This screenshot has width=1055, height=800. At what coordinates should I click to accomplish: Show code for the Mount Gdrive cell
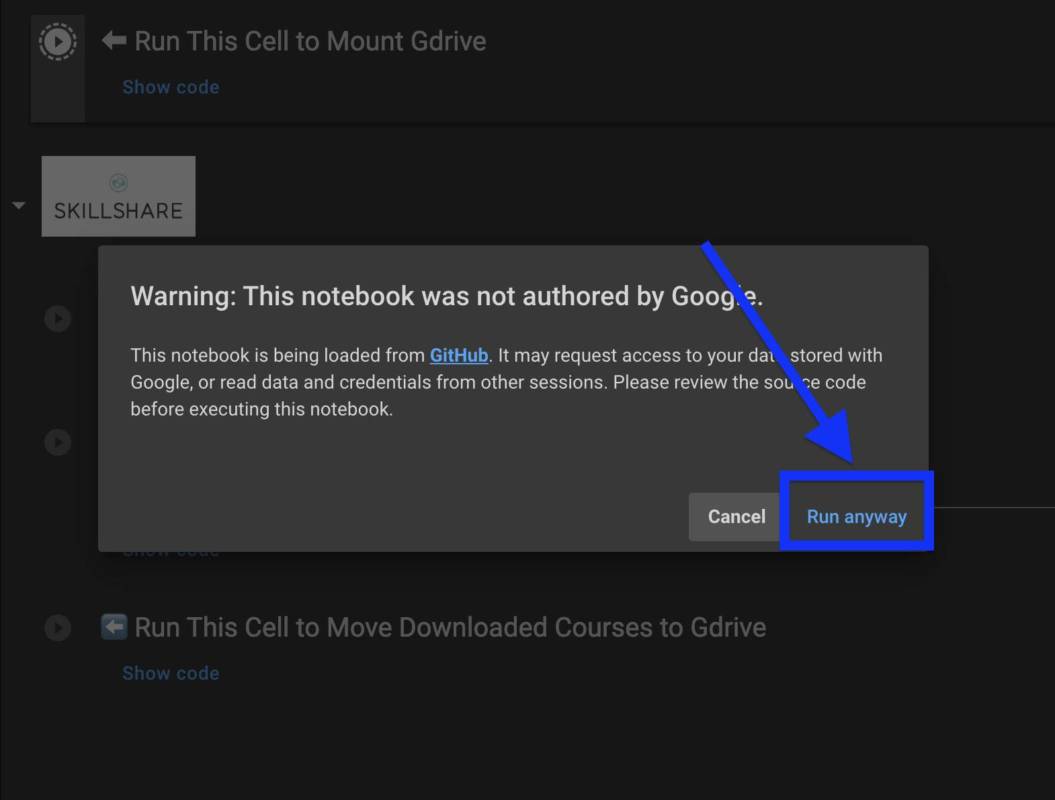pos(171,87)
